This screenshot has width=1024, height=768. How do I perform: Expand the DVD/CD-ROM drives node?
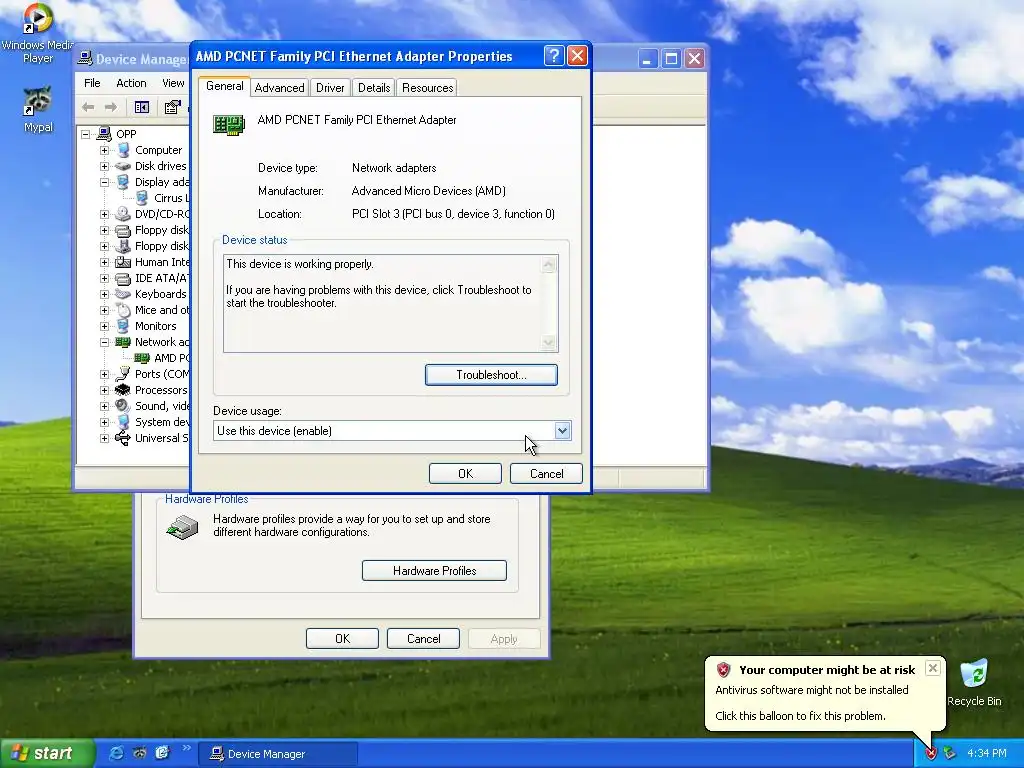(104, 214)
